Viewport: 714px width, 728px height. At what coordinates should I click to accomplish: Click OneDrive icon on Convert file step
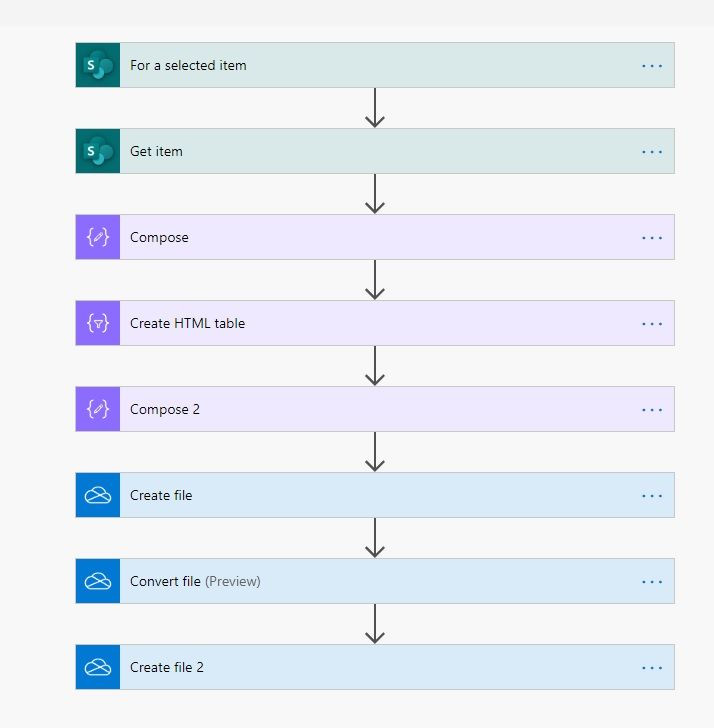click(98, 581)
